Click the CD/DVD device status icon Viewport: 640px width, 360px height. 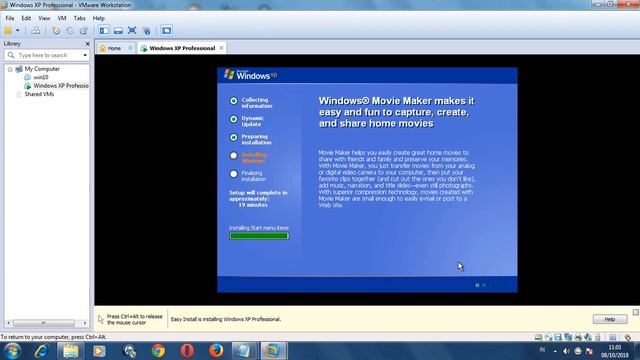click(x=548, y=338)
